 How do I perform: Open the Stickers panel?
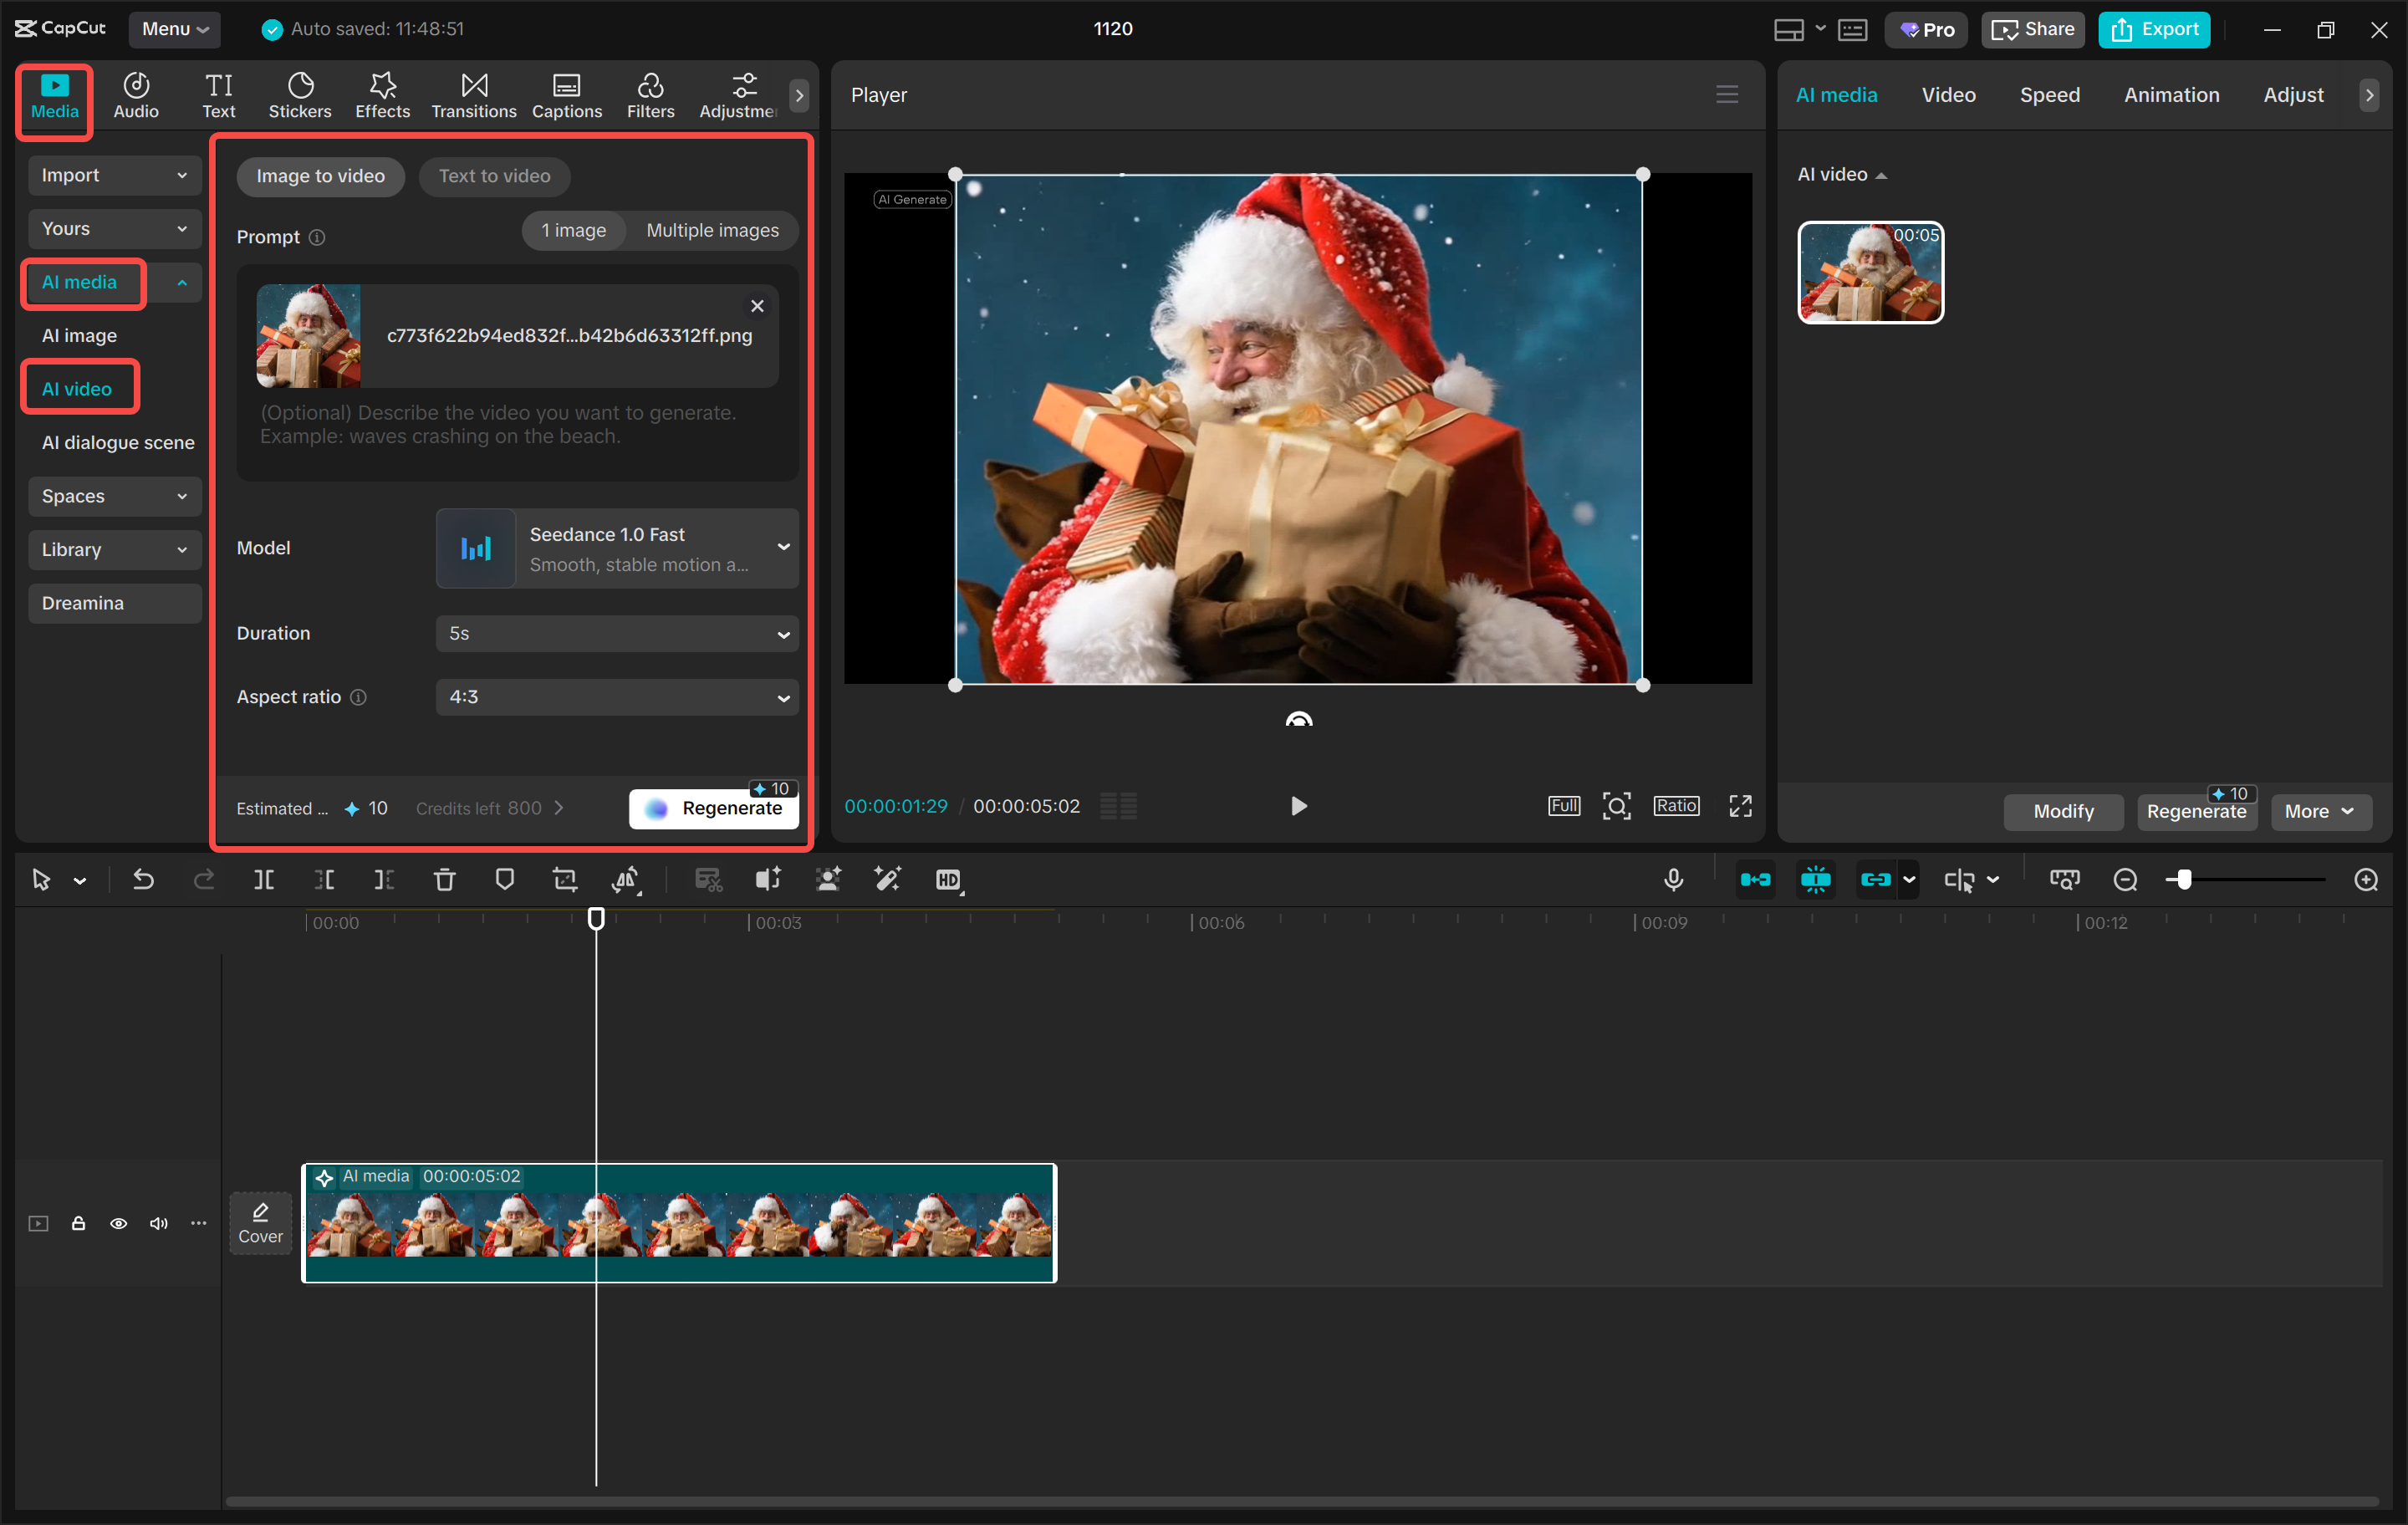point(300,96)
